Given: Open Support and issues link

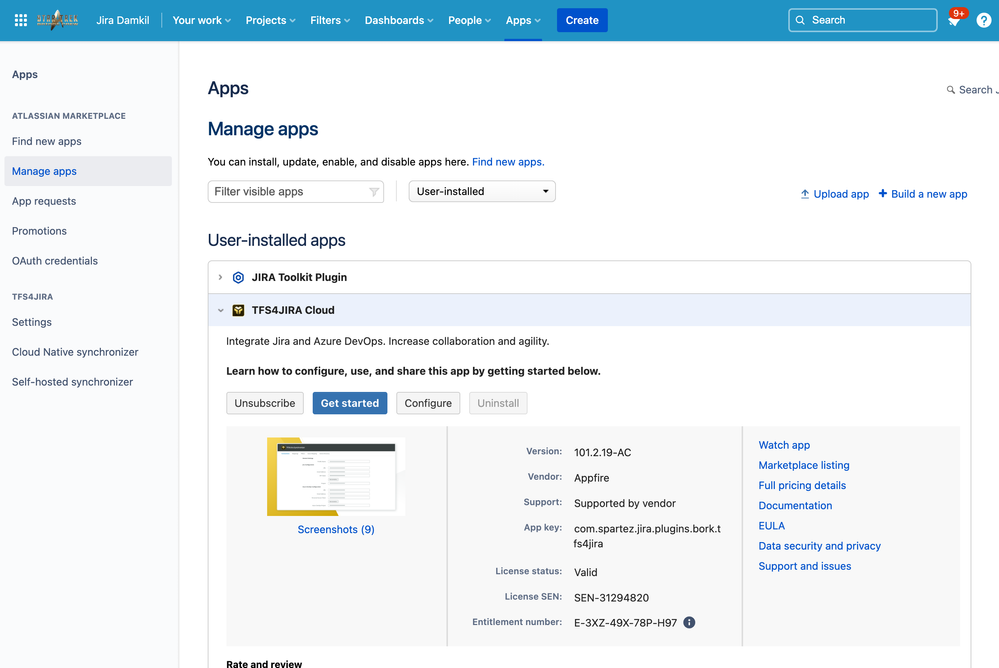Looking at the screenshot, I should 805,566.
